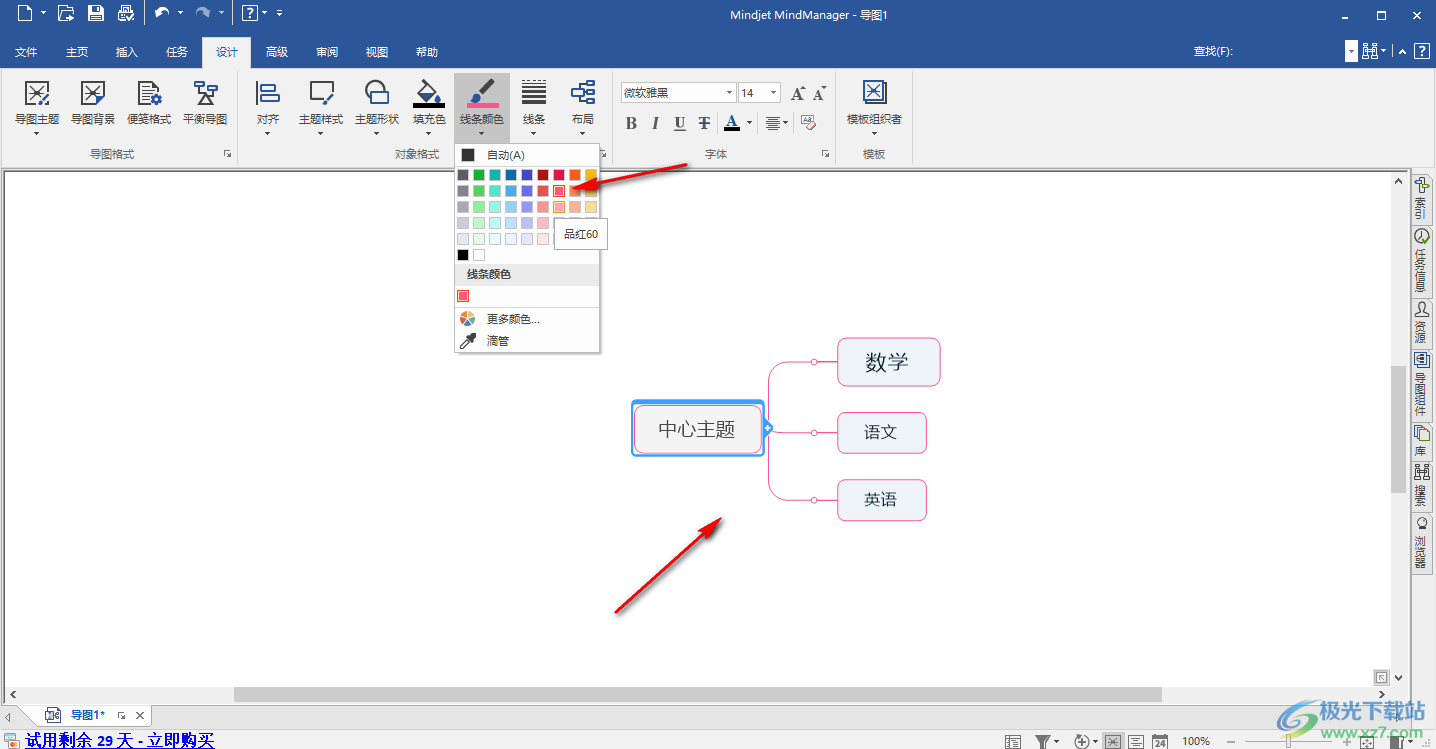Image resolution: width=1436 pixels, height=749 pixels.
Task: Open the font color dropdown arrow
Action: 749,123
